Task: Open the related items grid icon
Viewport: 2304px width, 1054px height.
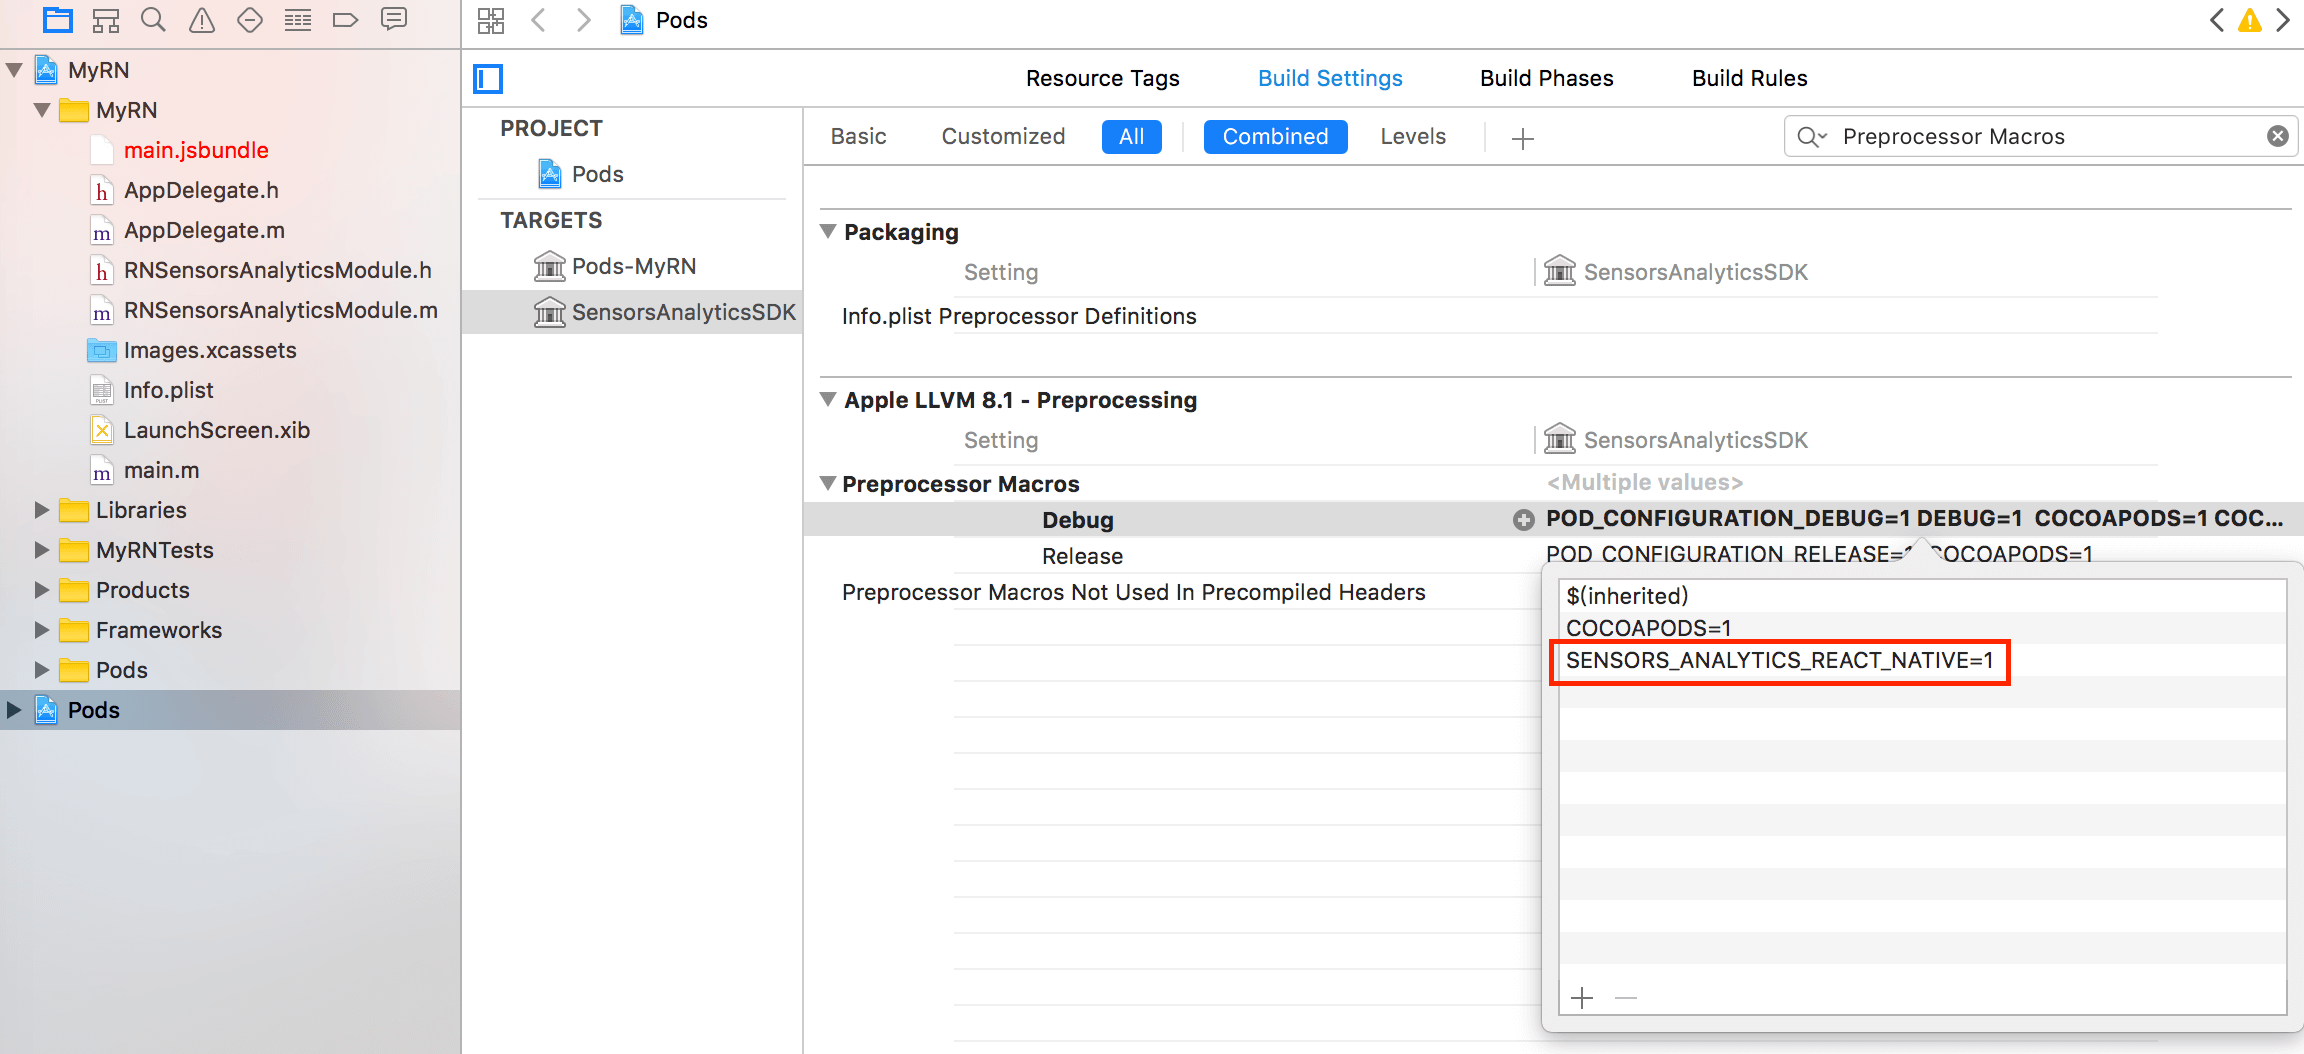Action: click(491, 20)
